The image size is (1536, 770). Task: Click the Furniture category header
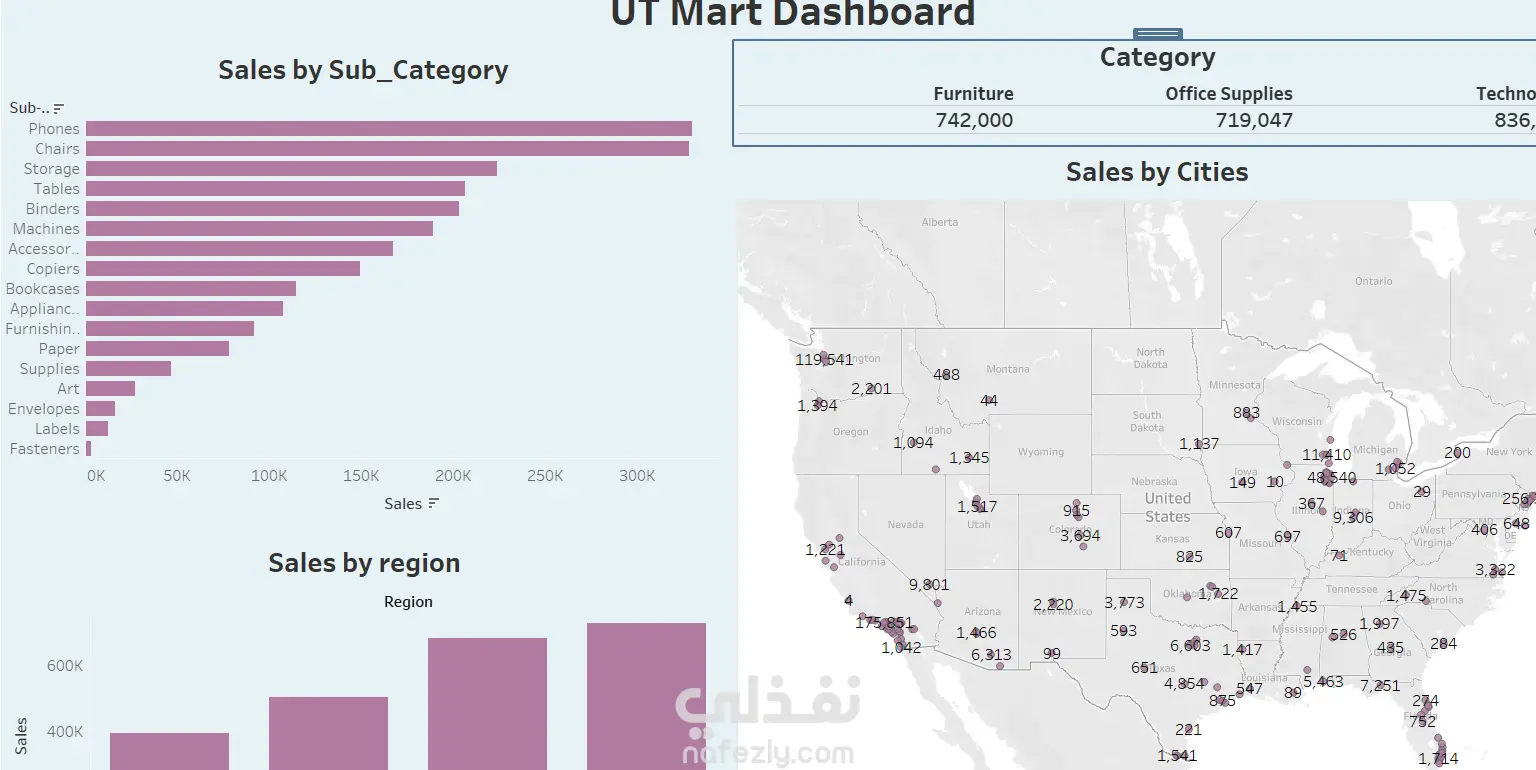point(973,93)
